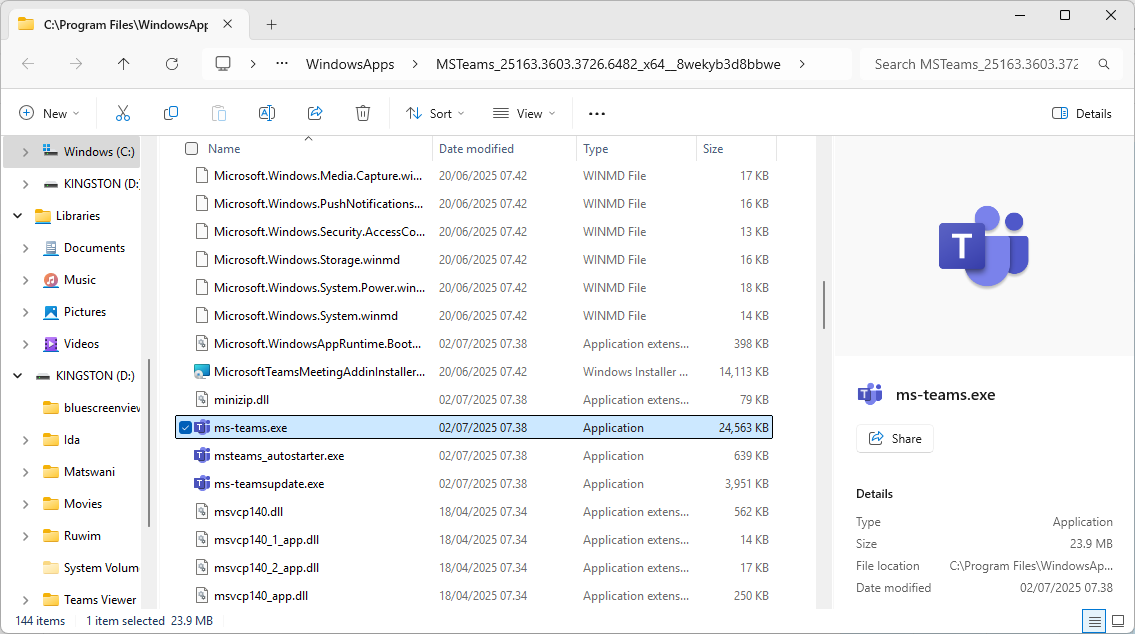Screen dimensions: 1135x634
Task: Copy ms-teams.exe using the toolbar icon
Action: [x=170, y=113]
